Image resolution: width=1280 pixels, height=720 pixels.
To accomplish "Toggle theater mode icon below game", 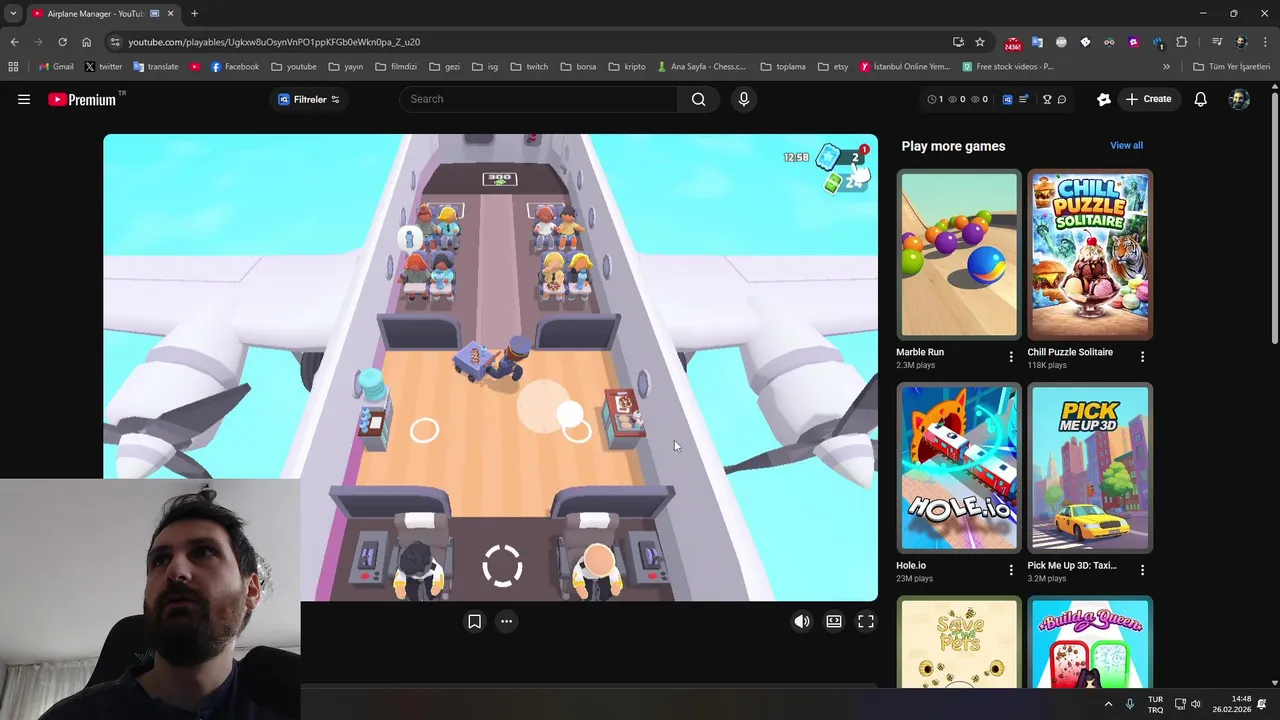I will [834, 621].
